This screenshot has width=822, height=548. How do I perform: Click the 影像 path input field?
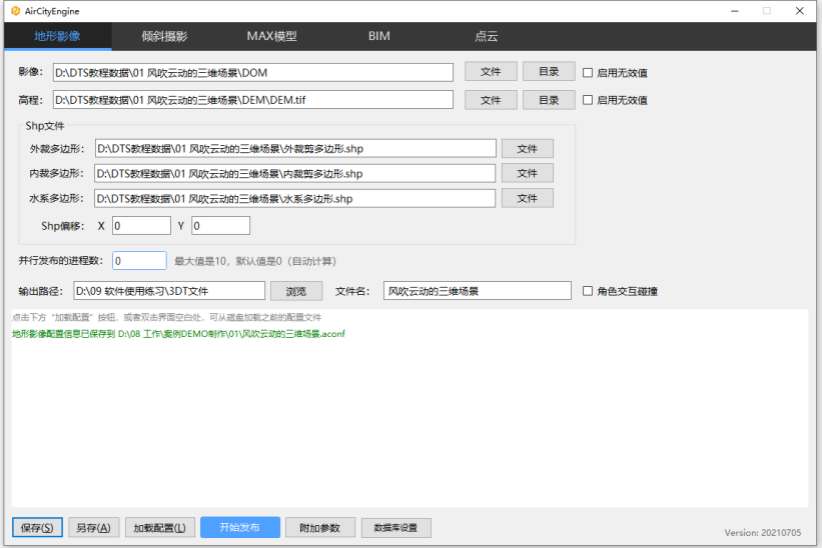pos(253,72)
